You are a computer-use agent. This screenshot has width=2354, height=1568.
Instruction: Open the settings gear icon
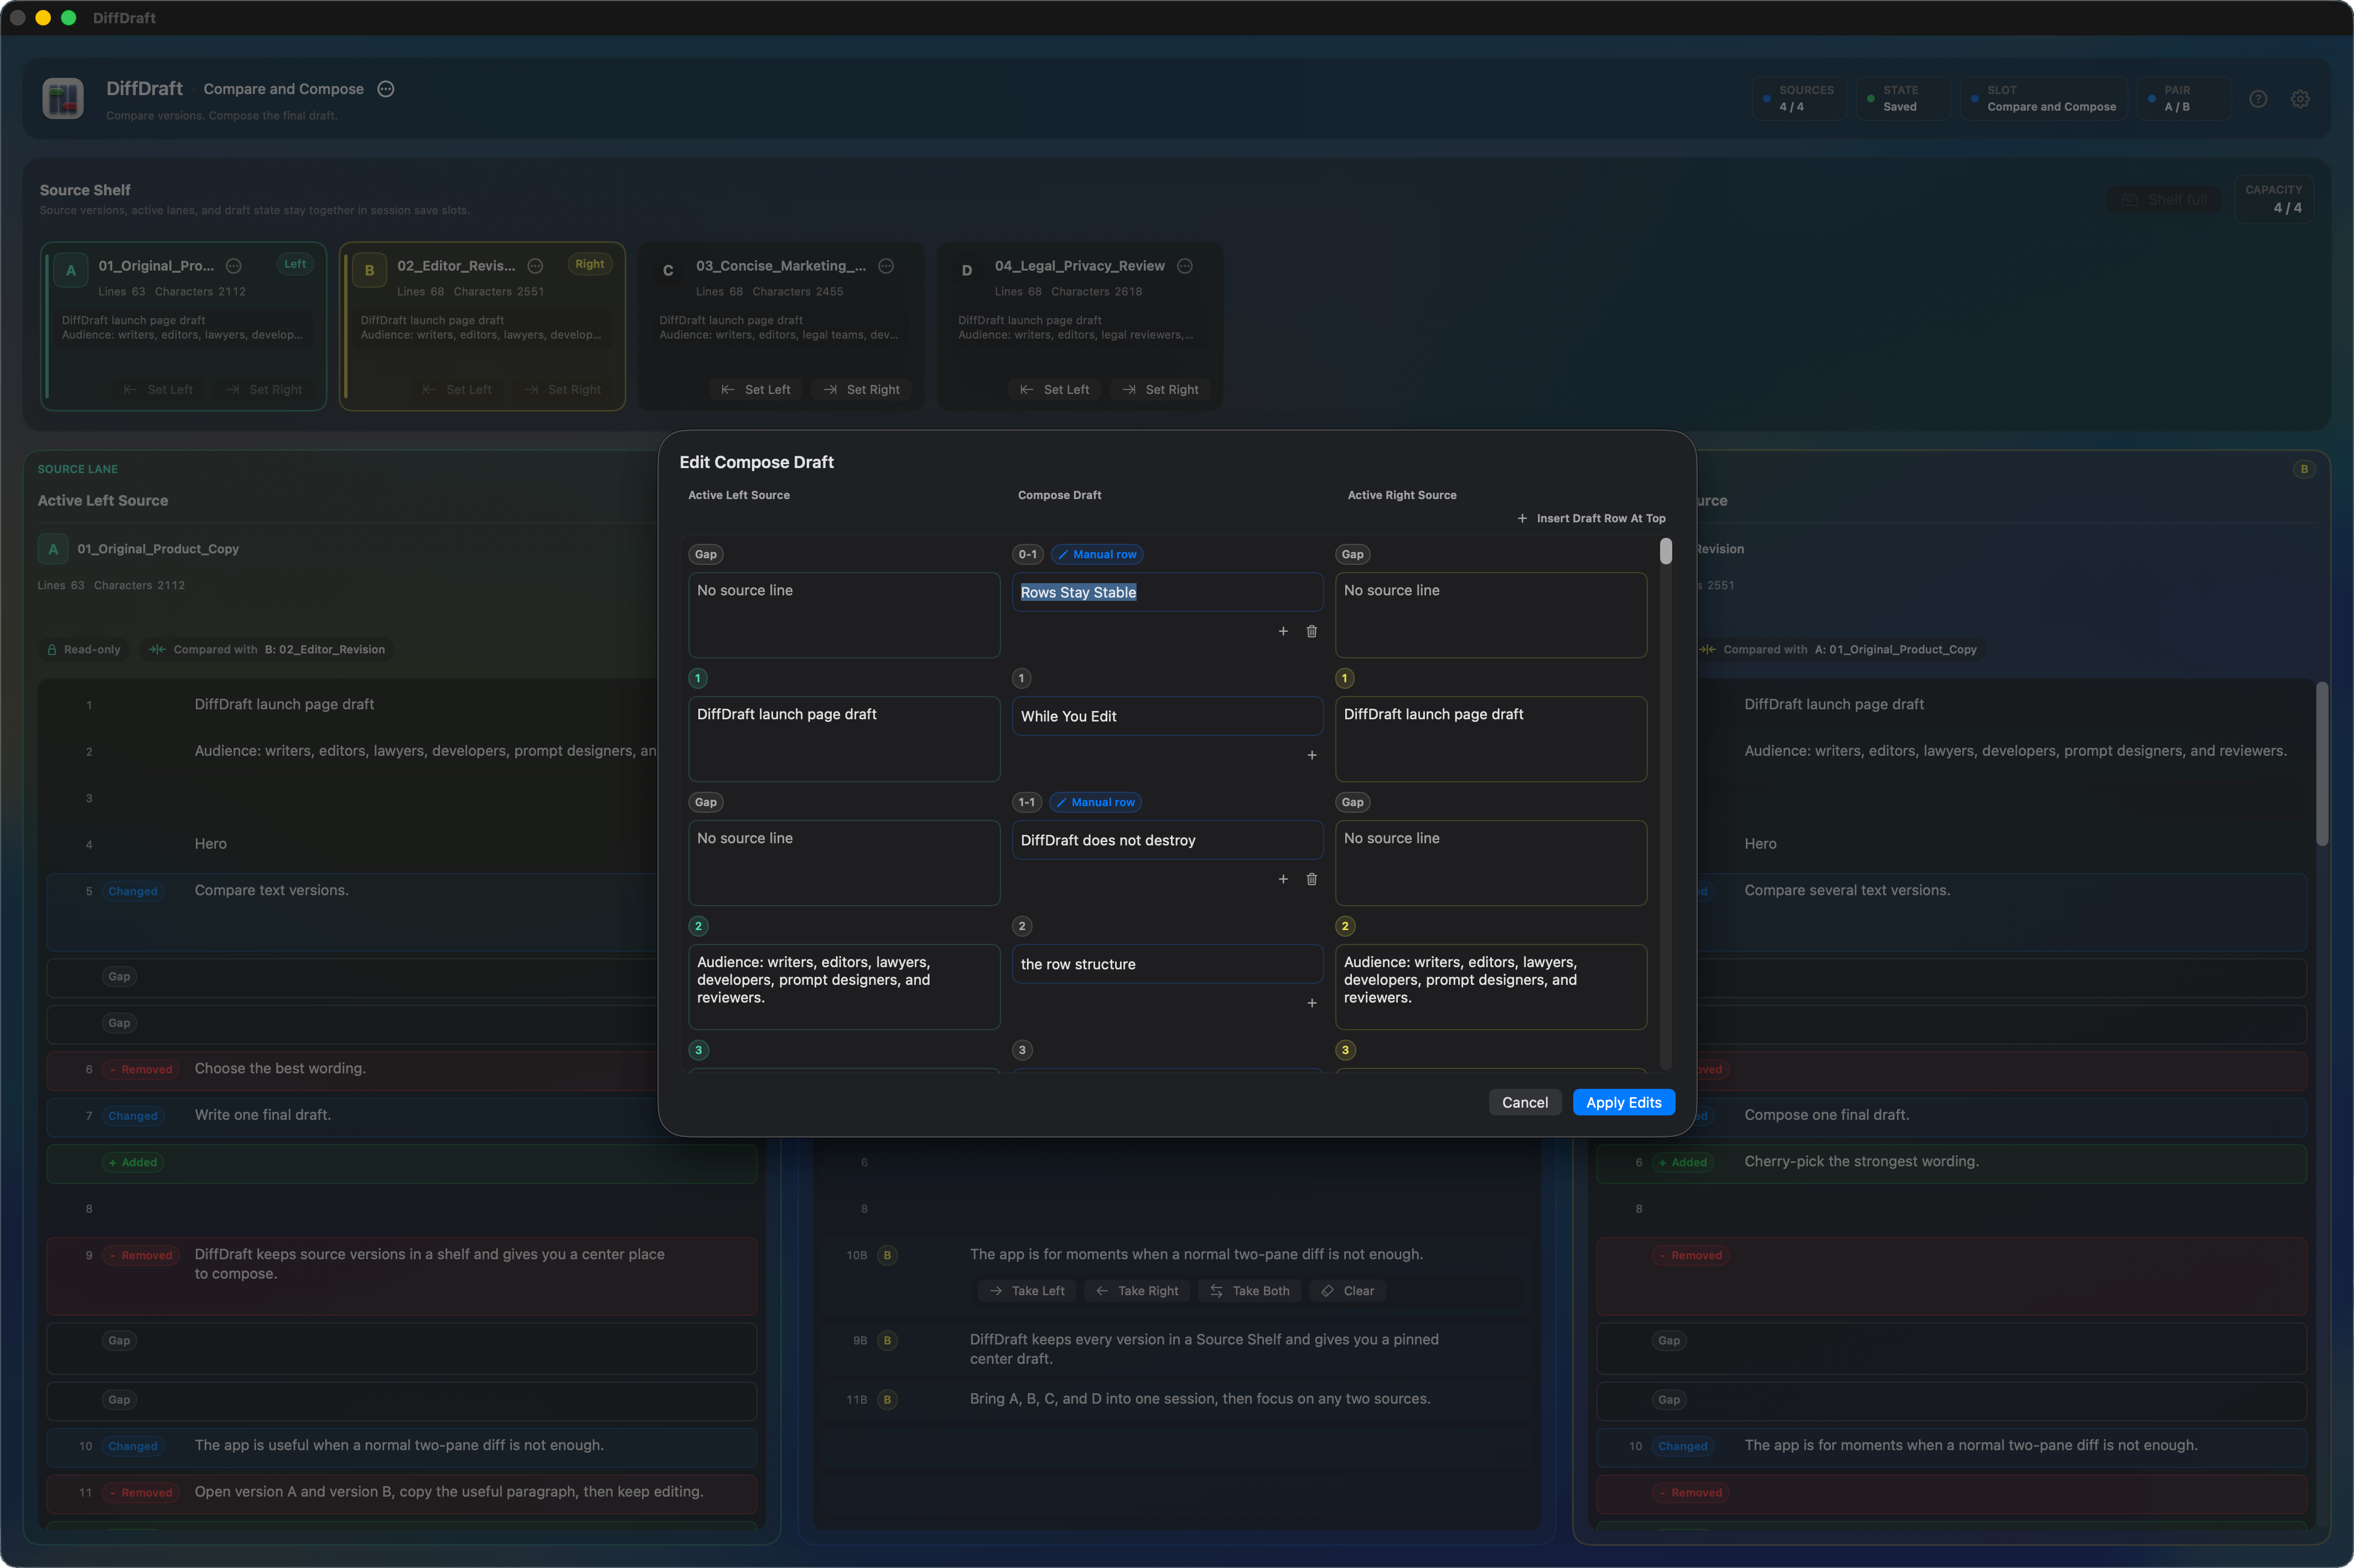(2300, 99)
